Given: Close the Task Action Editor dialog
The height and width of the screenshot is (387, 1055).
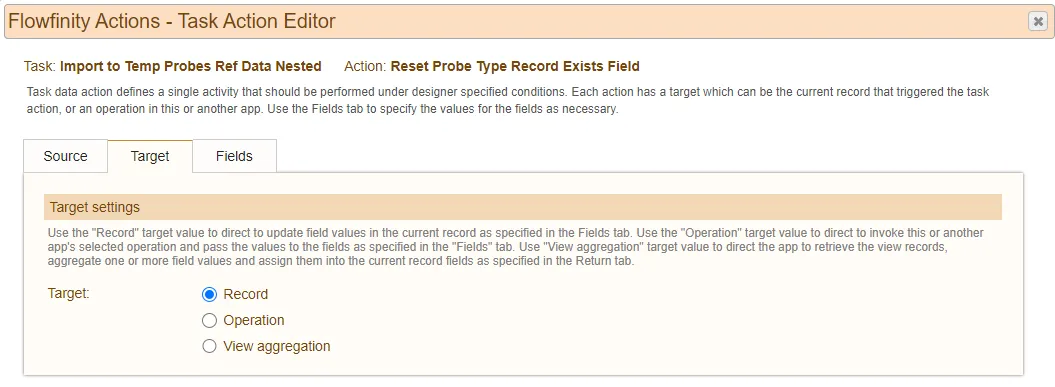Looking at the screenshot, I should (x=1038, y=22).
